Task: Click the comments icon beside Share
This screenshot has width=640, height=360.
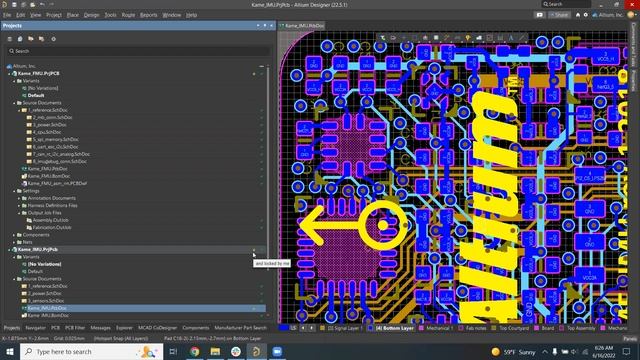Action: (540, 15)
